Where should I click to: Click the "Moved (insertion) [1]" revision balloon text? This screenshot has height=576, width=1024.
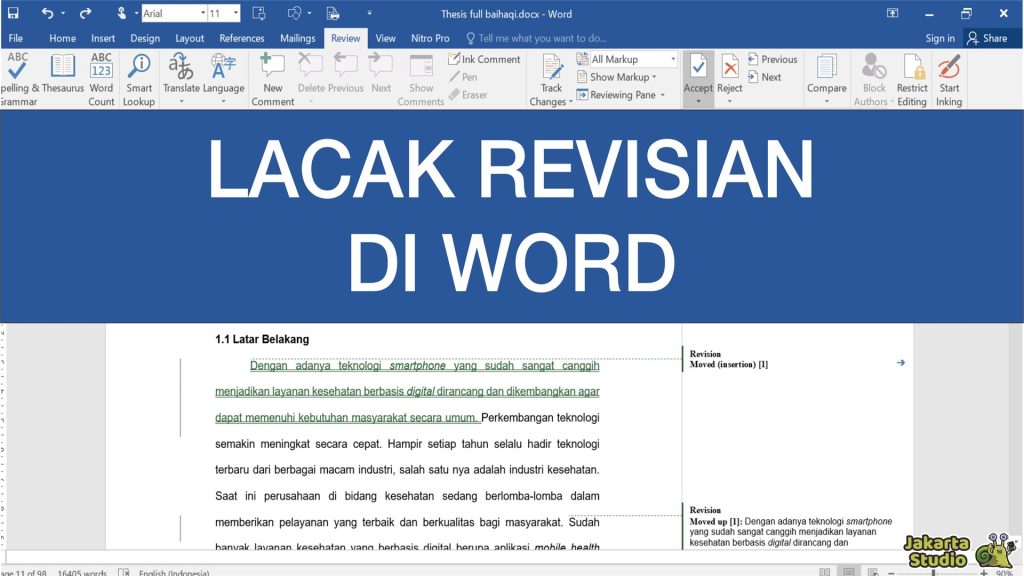(x=729, y=364)
